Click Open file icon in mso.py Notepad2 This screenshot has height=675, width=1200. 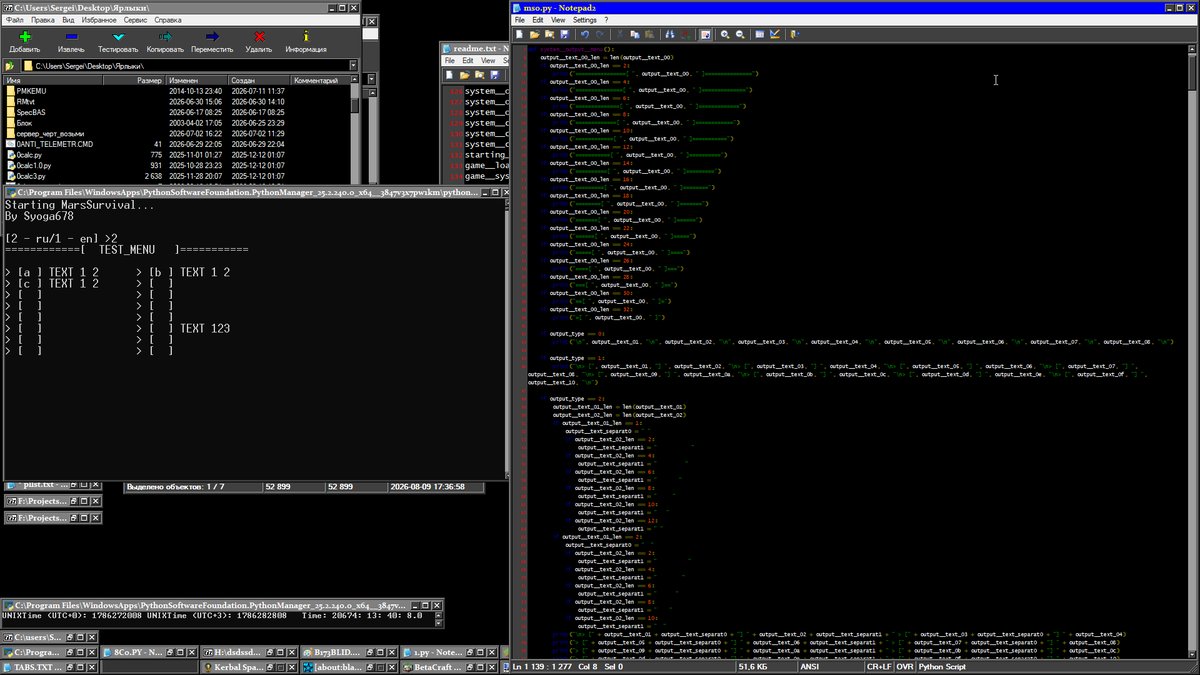click(534, 34)
